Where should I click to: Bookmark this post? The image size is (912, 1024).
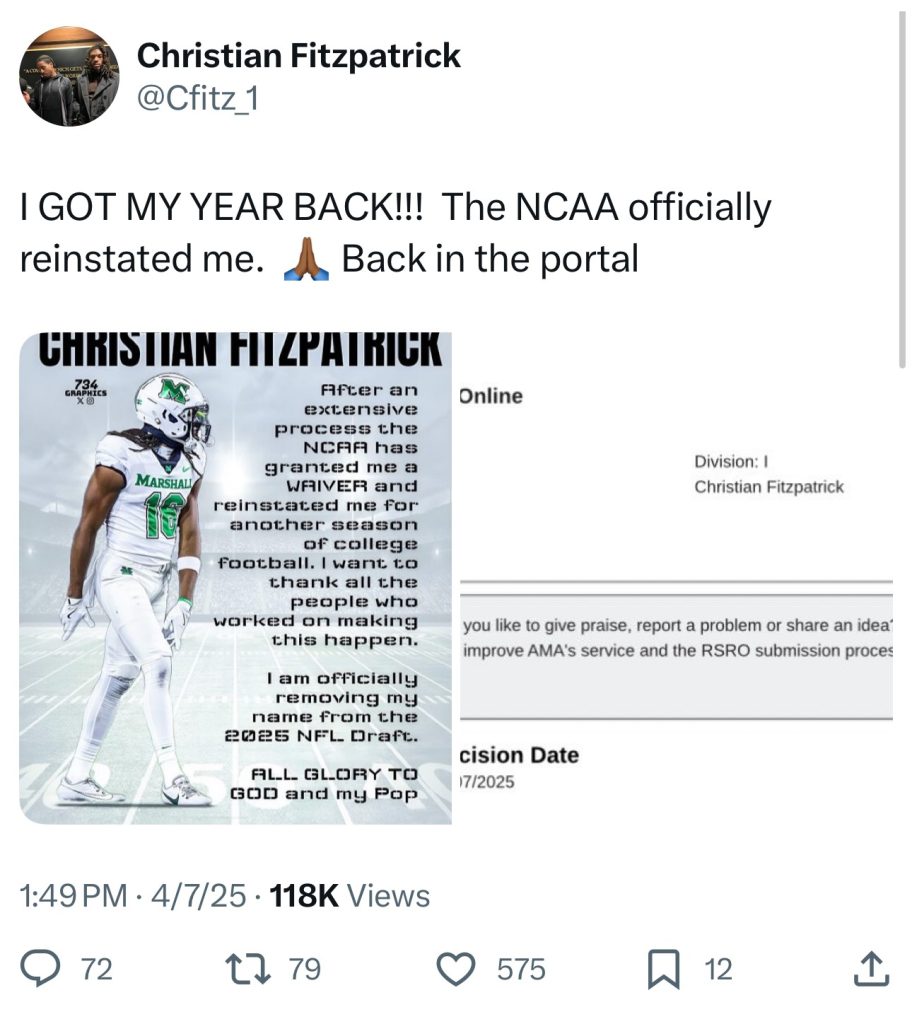click(664, 969)
